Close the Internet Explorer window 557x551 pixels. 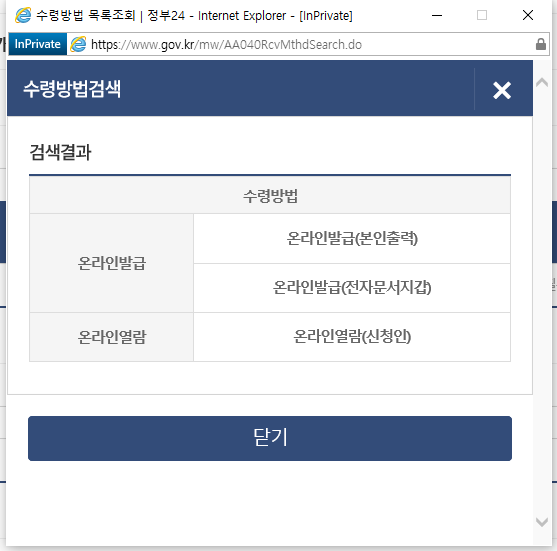pyautogui.click(x=528, y=15)
